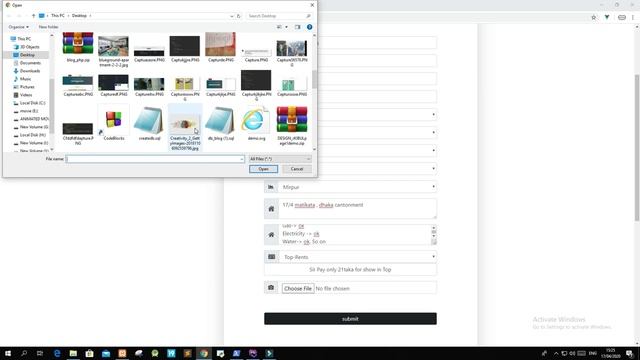This screenshot has height=360, width=640.
Task: Click the home icon beside address field
Action: pos(271,209)
